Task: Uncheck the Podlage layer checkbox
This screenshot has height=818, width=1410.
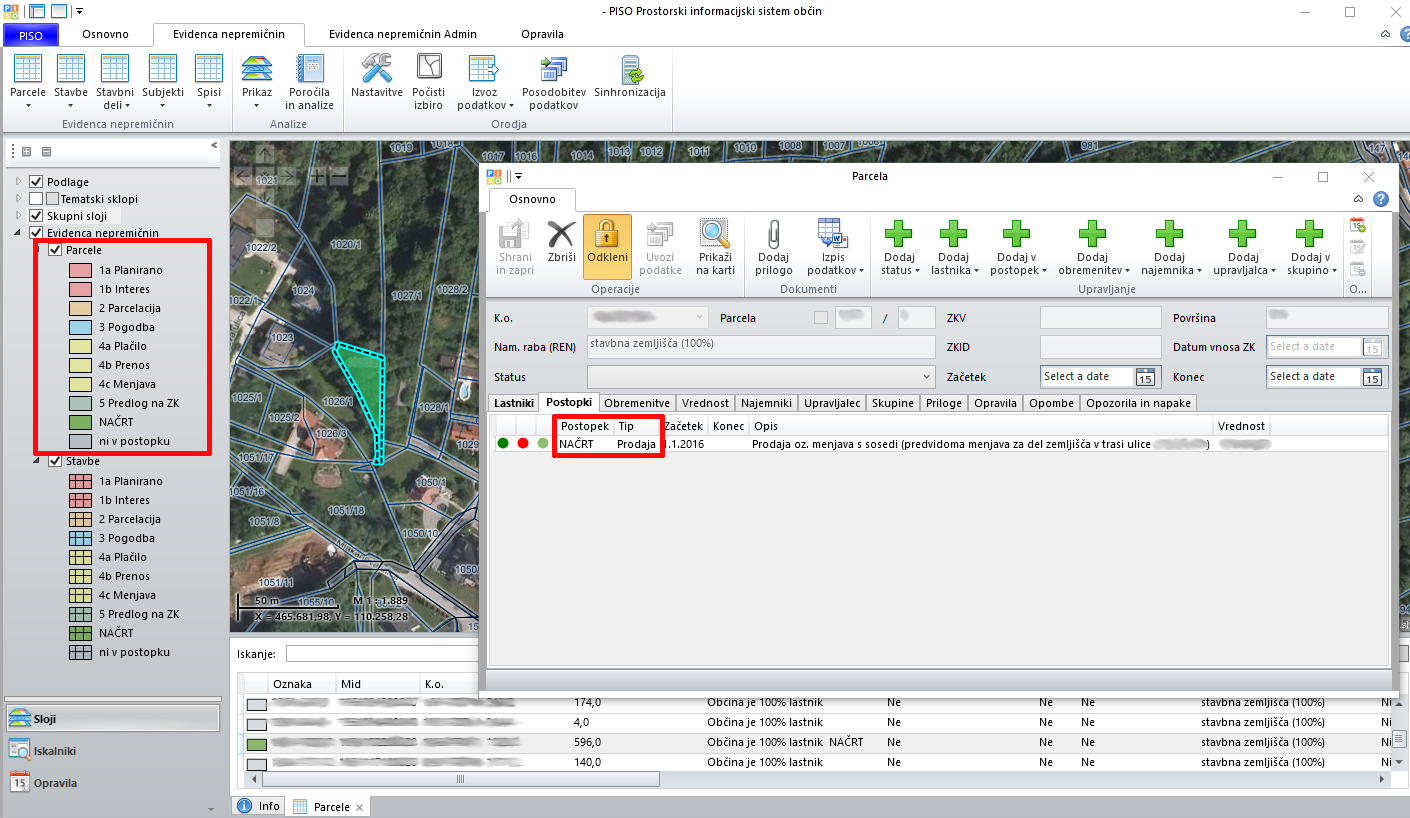Action: point(37,182)
